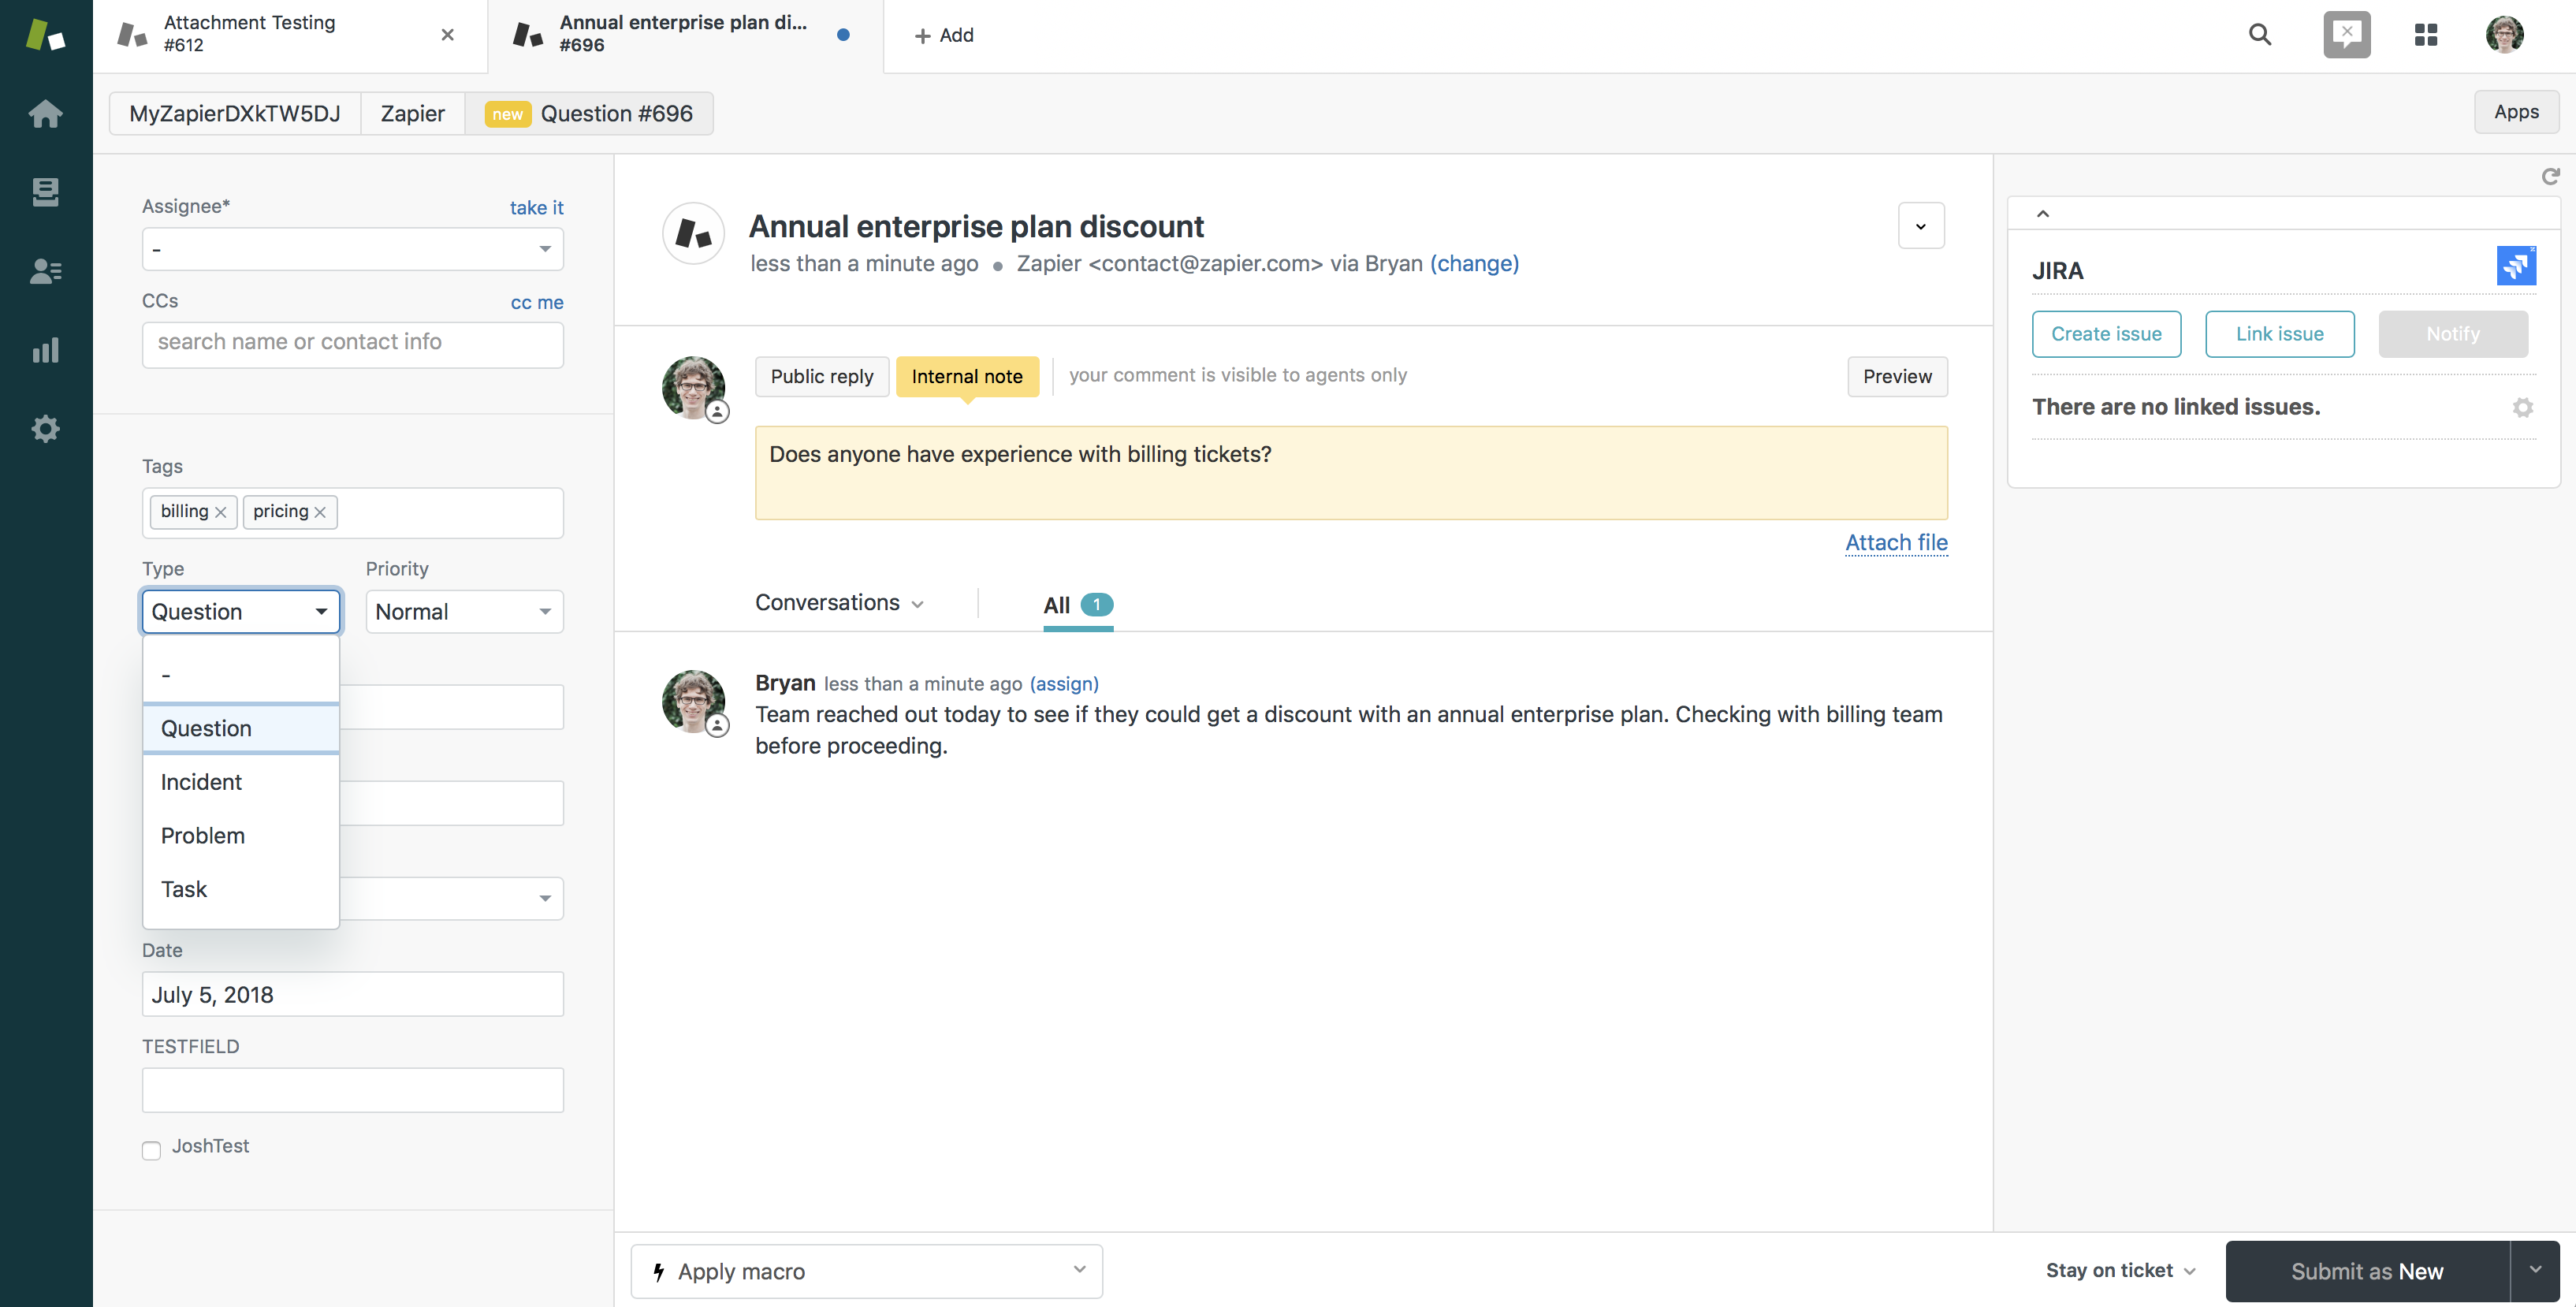Viewport: 2576px width, 1307px height.
Task: Open the Reporting panel in the sidebar
Action: coord(46,350)
